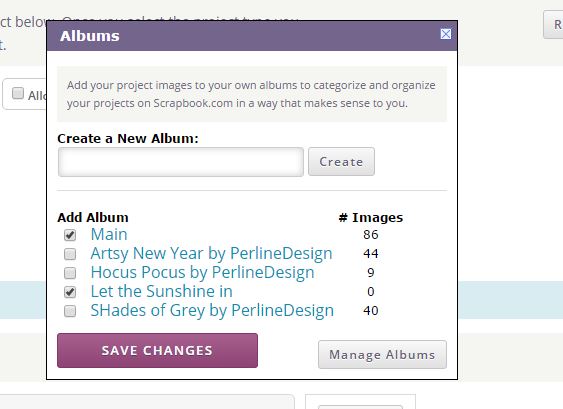Click the Create button
The height and width of the screenshot is (409, 563).
coord(341,162)
